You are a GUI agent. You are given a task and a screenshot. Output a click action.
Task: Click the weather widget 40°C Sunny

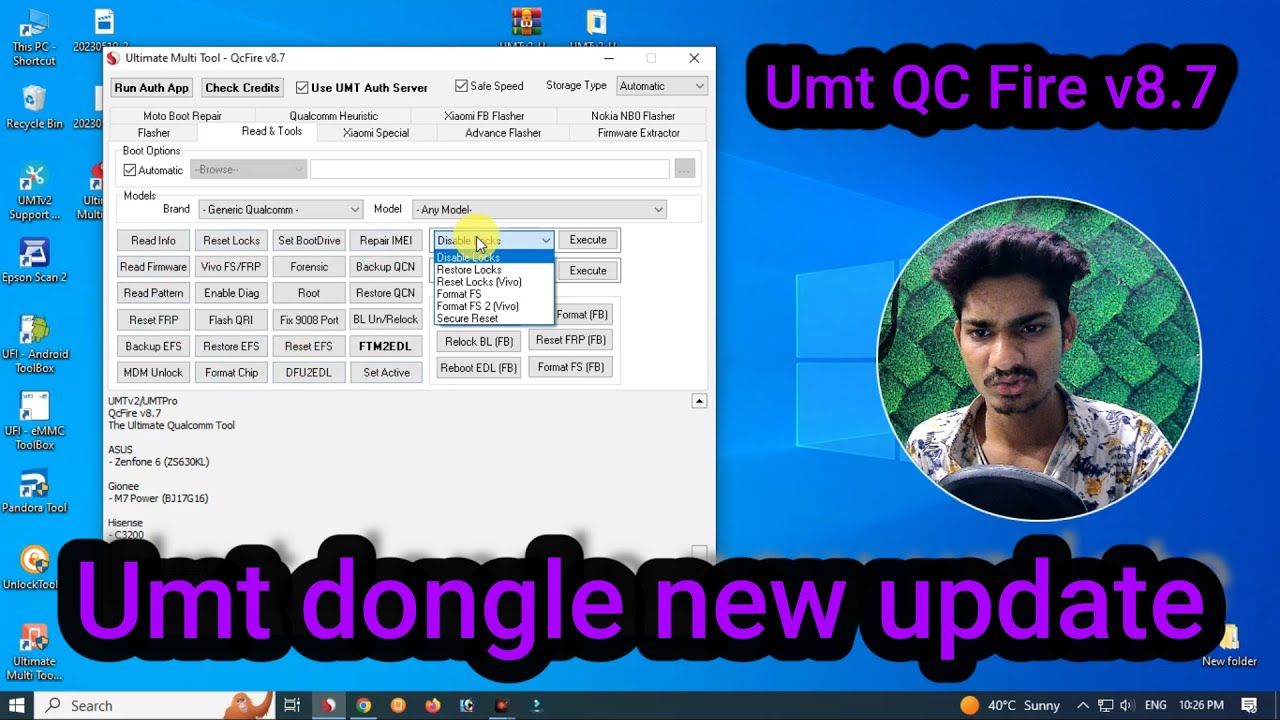pos(1009,705)
